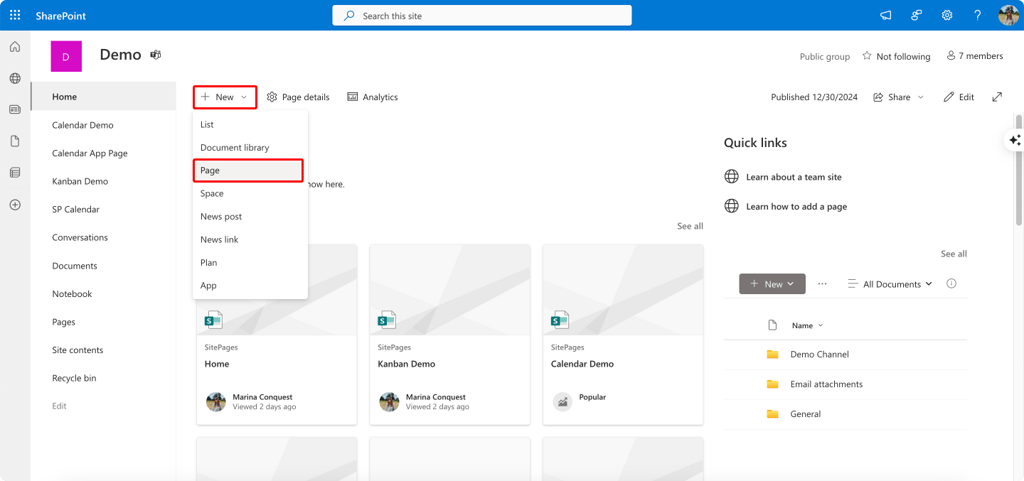Open the documents info pane icon
The image size is (1024, 481).
pyautogui.click(x=952, y=283)
